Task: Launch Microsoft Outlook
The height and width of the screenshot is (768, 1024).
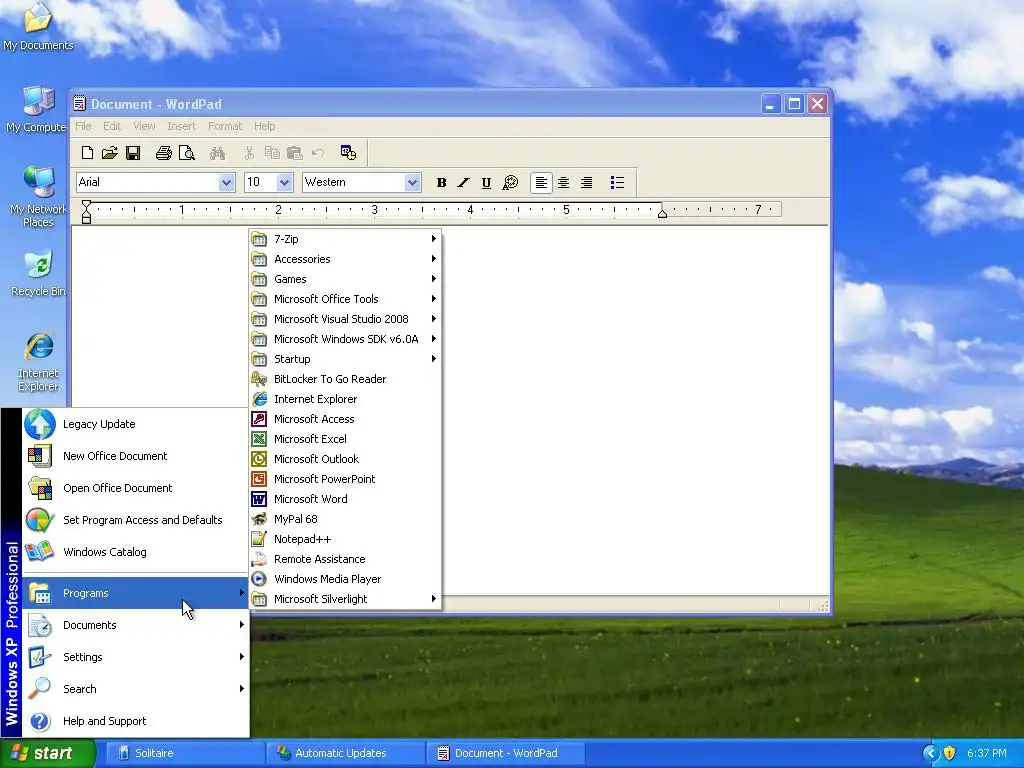Action: (x=345, y=459)
